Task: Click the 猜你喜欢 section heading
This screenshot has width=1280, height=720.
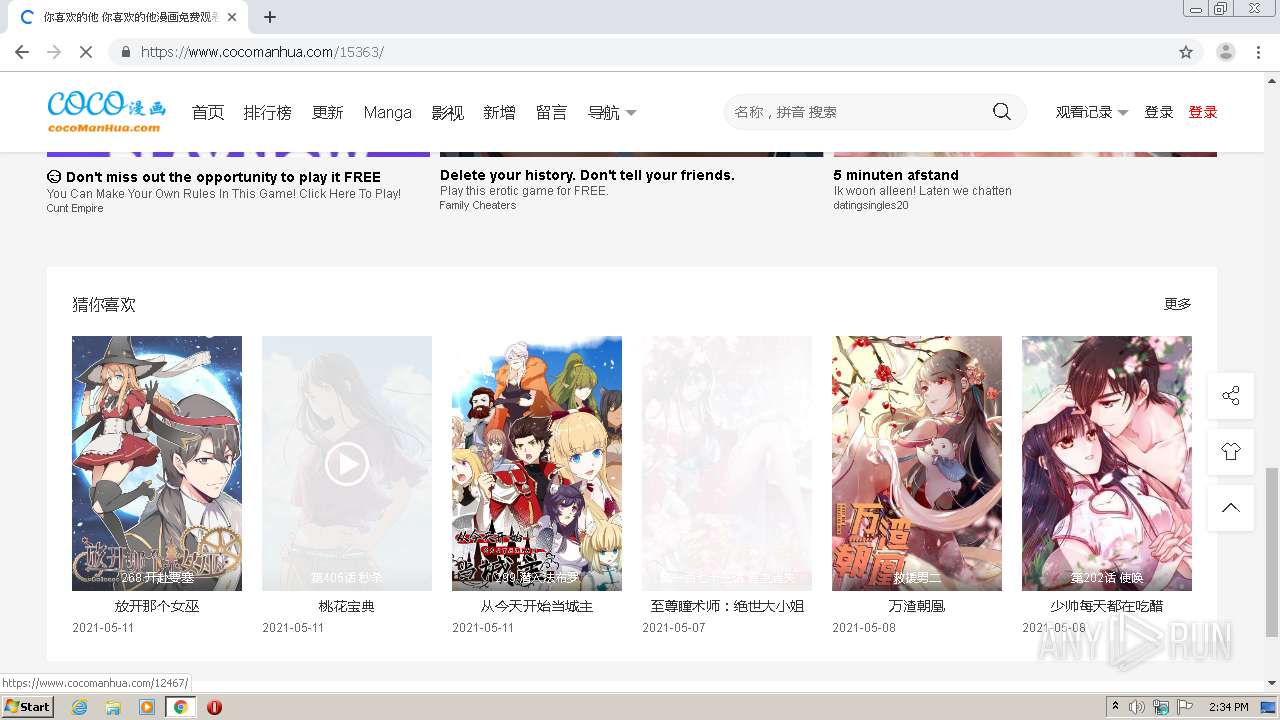Action: (104, 304)
